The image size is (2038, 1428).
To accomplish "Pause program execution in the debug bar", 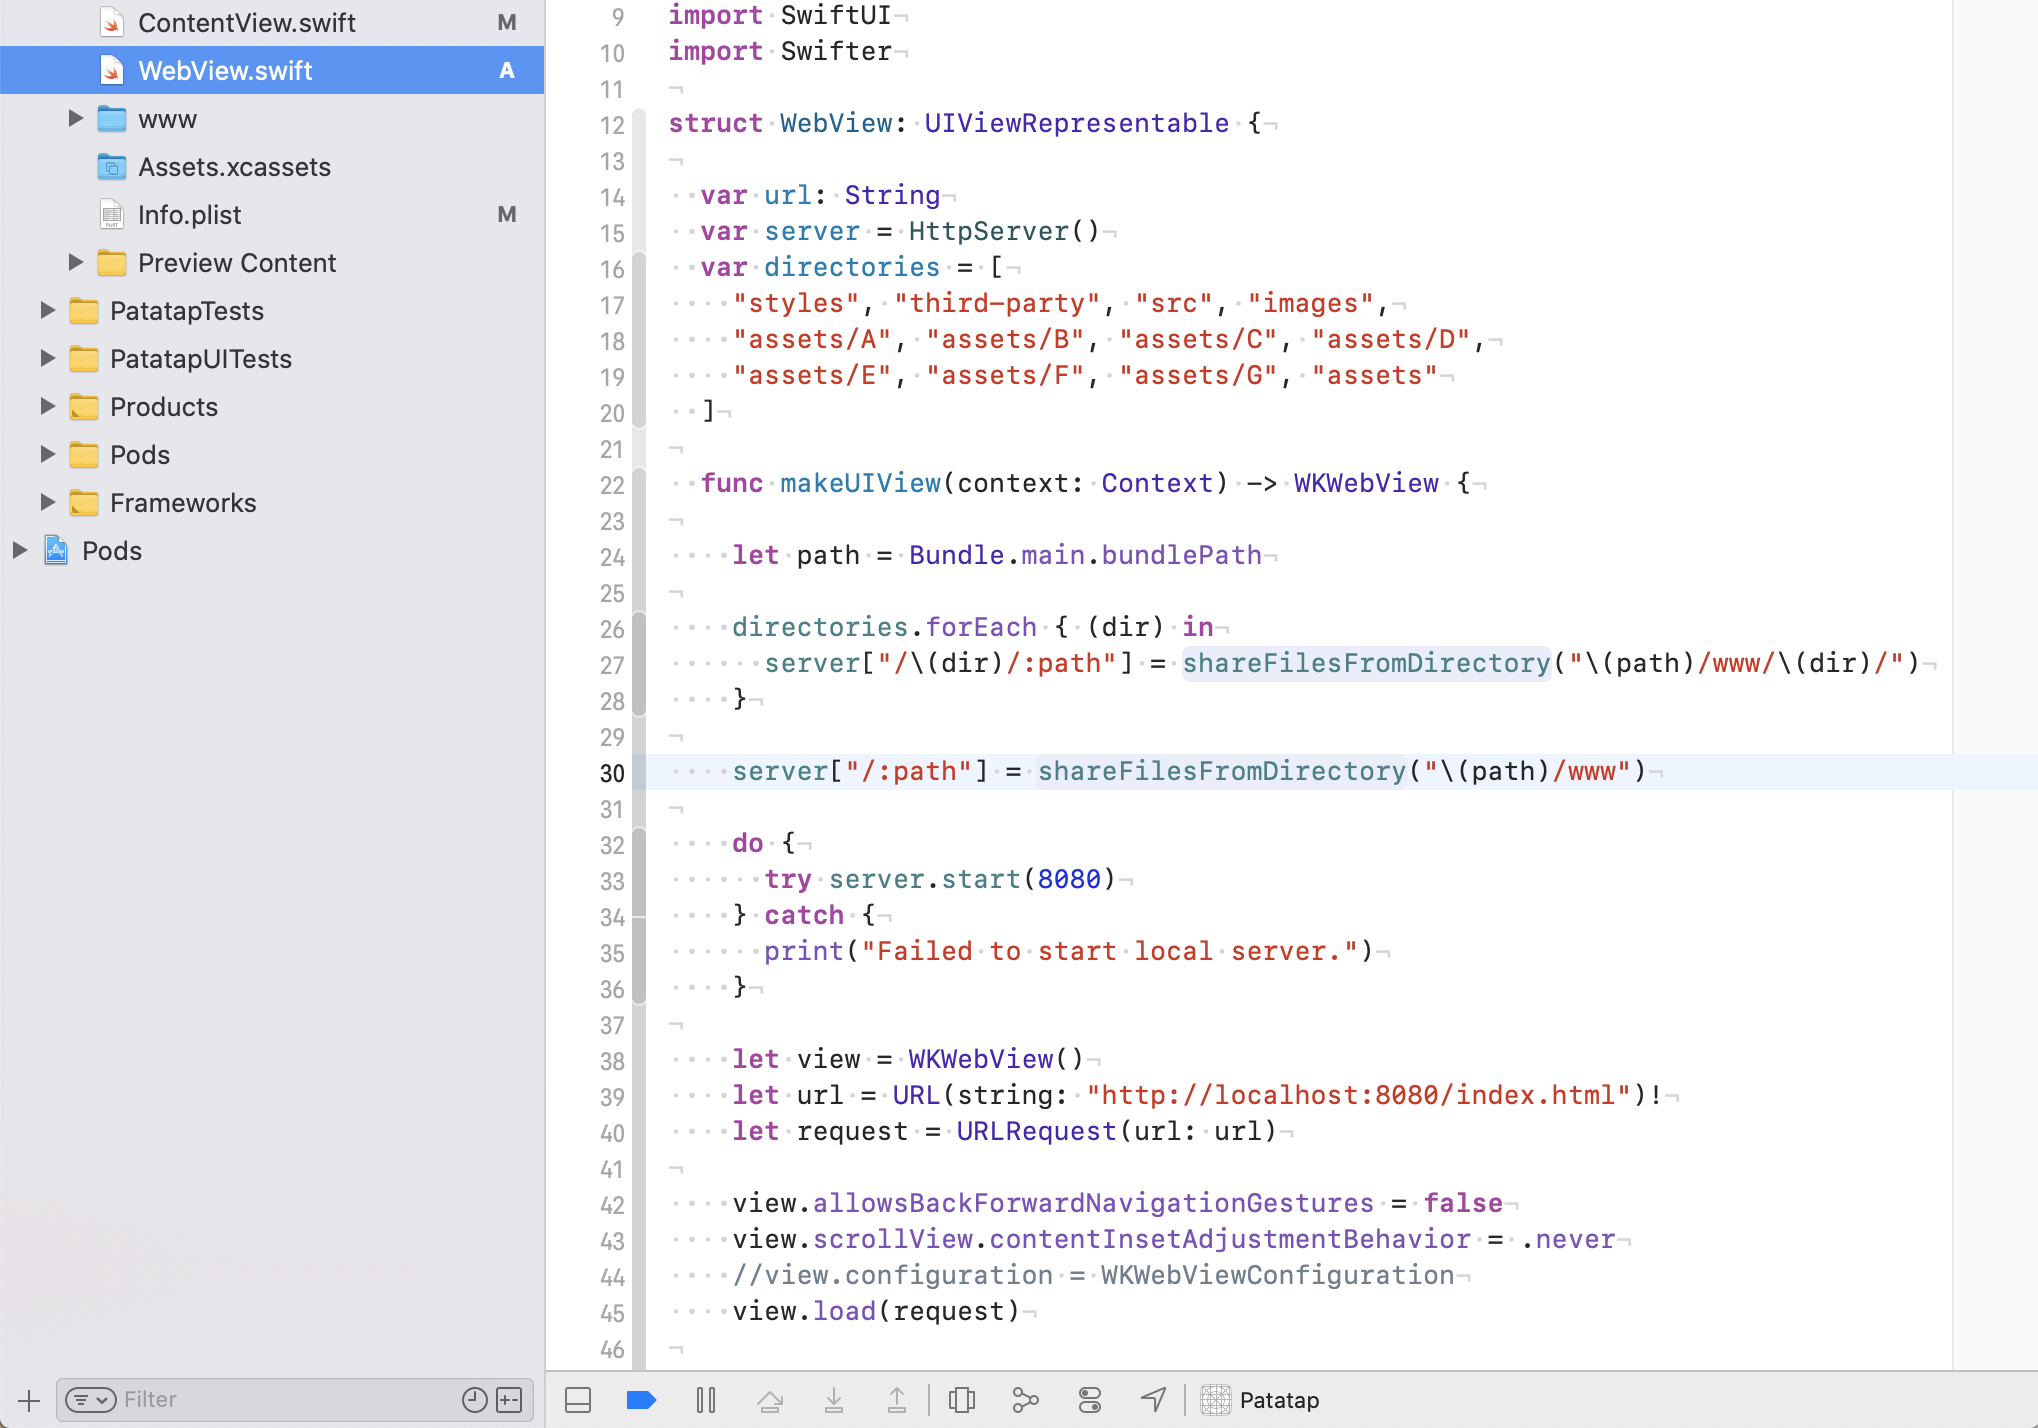I will [707, 1399].
